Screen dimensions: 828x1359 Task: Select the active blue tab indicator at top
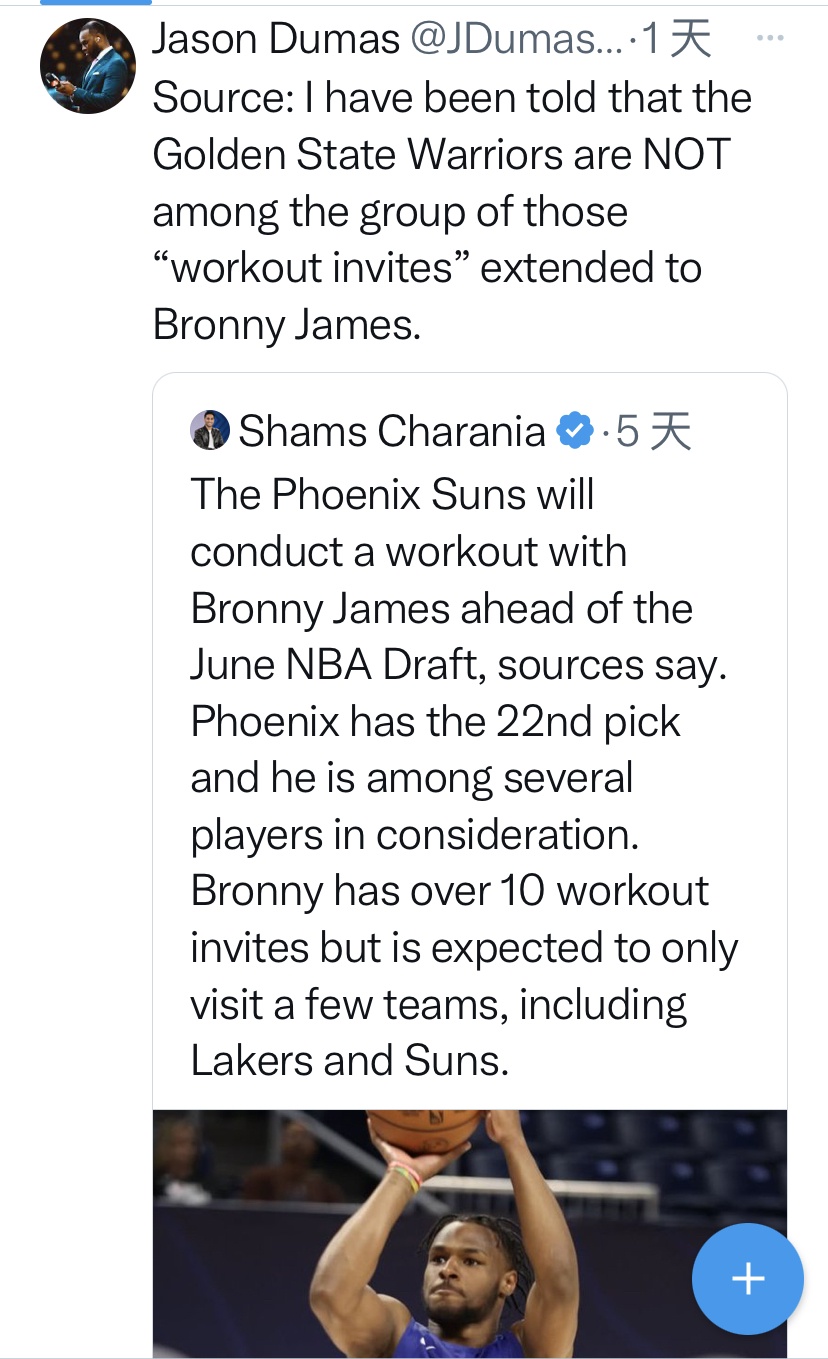(x=80, y=3)
